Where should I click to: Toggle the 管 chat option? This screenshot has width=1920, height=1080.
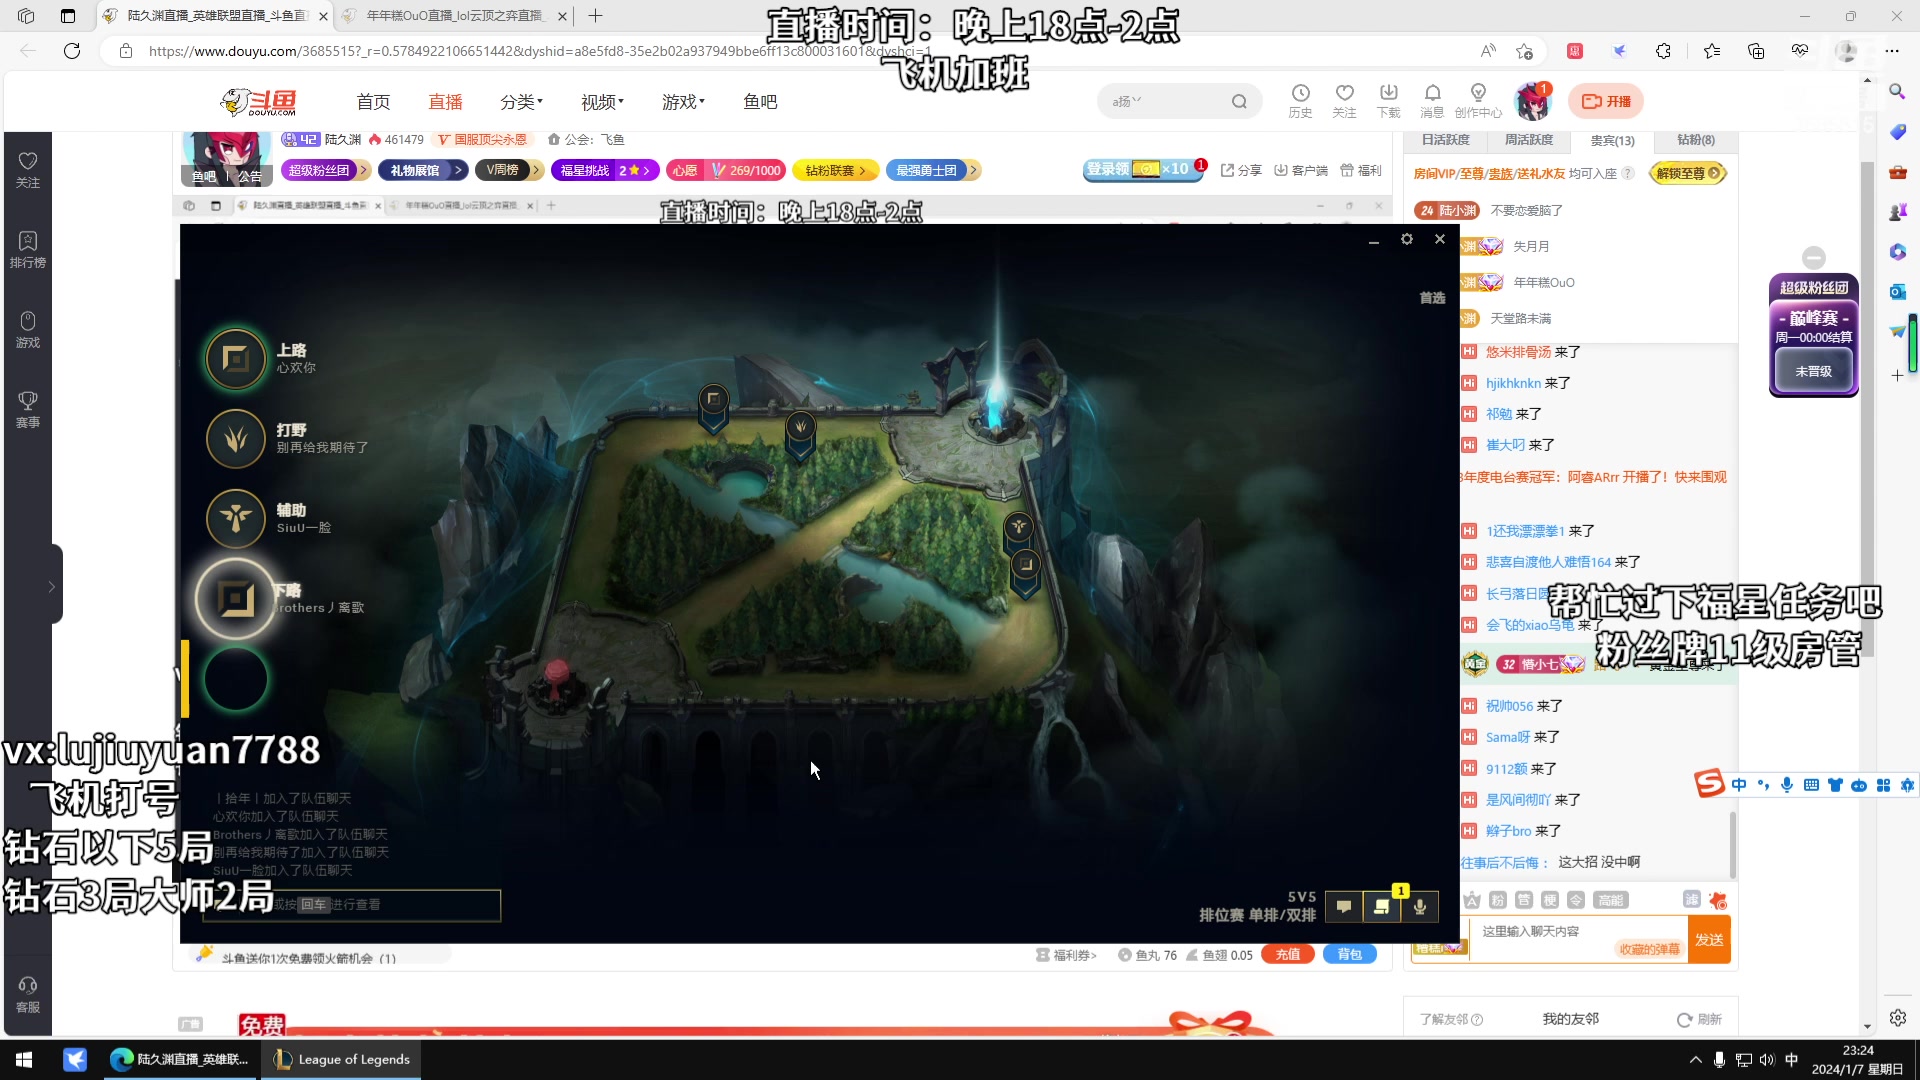pos(1523,900)
